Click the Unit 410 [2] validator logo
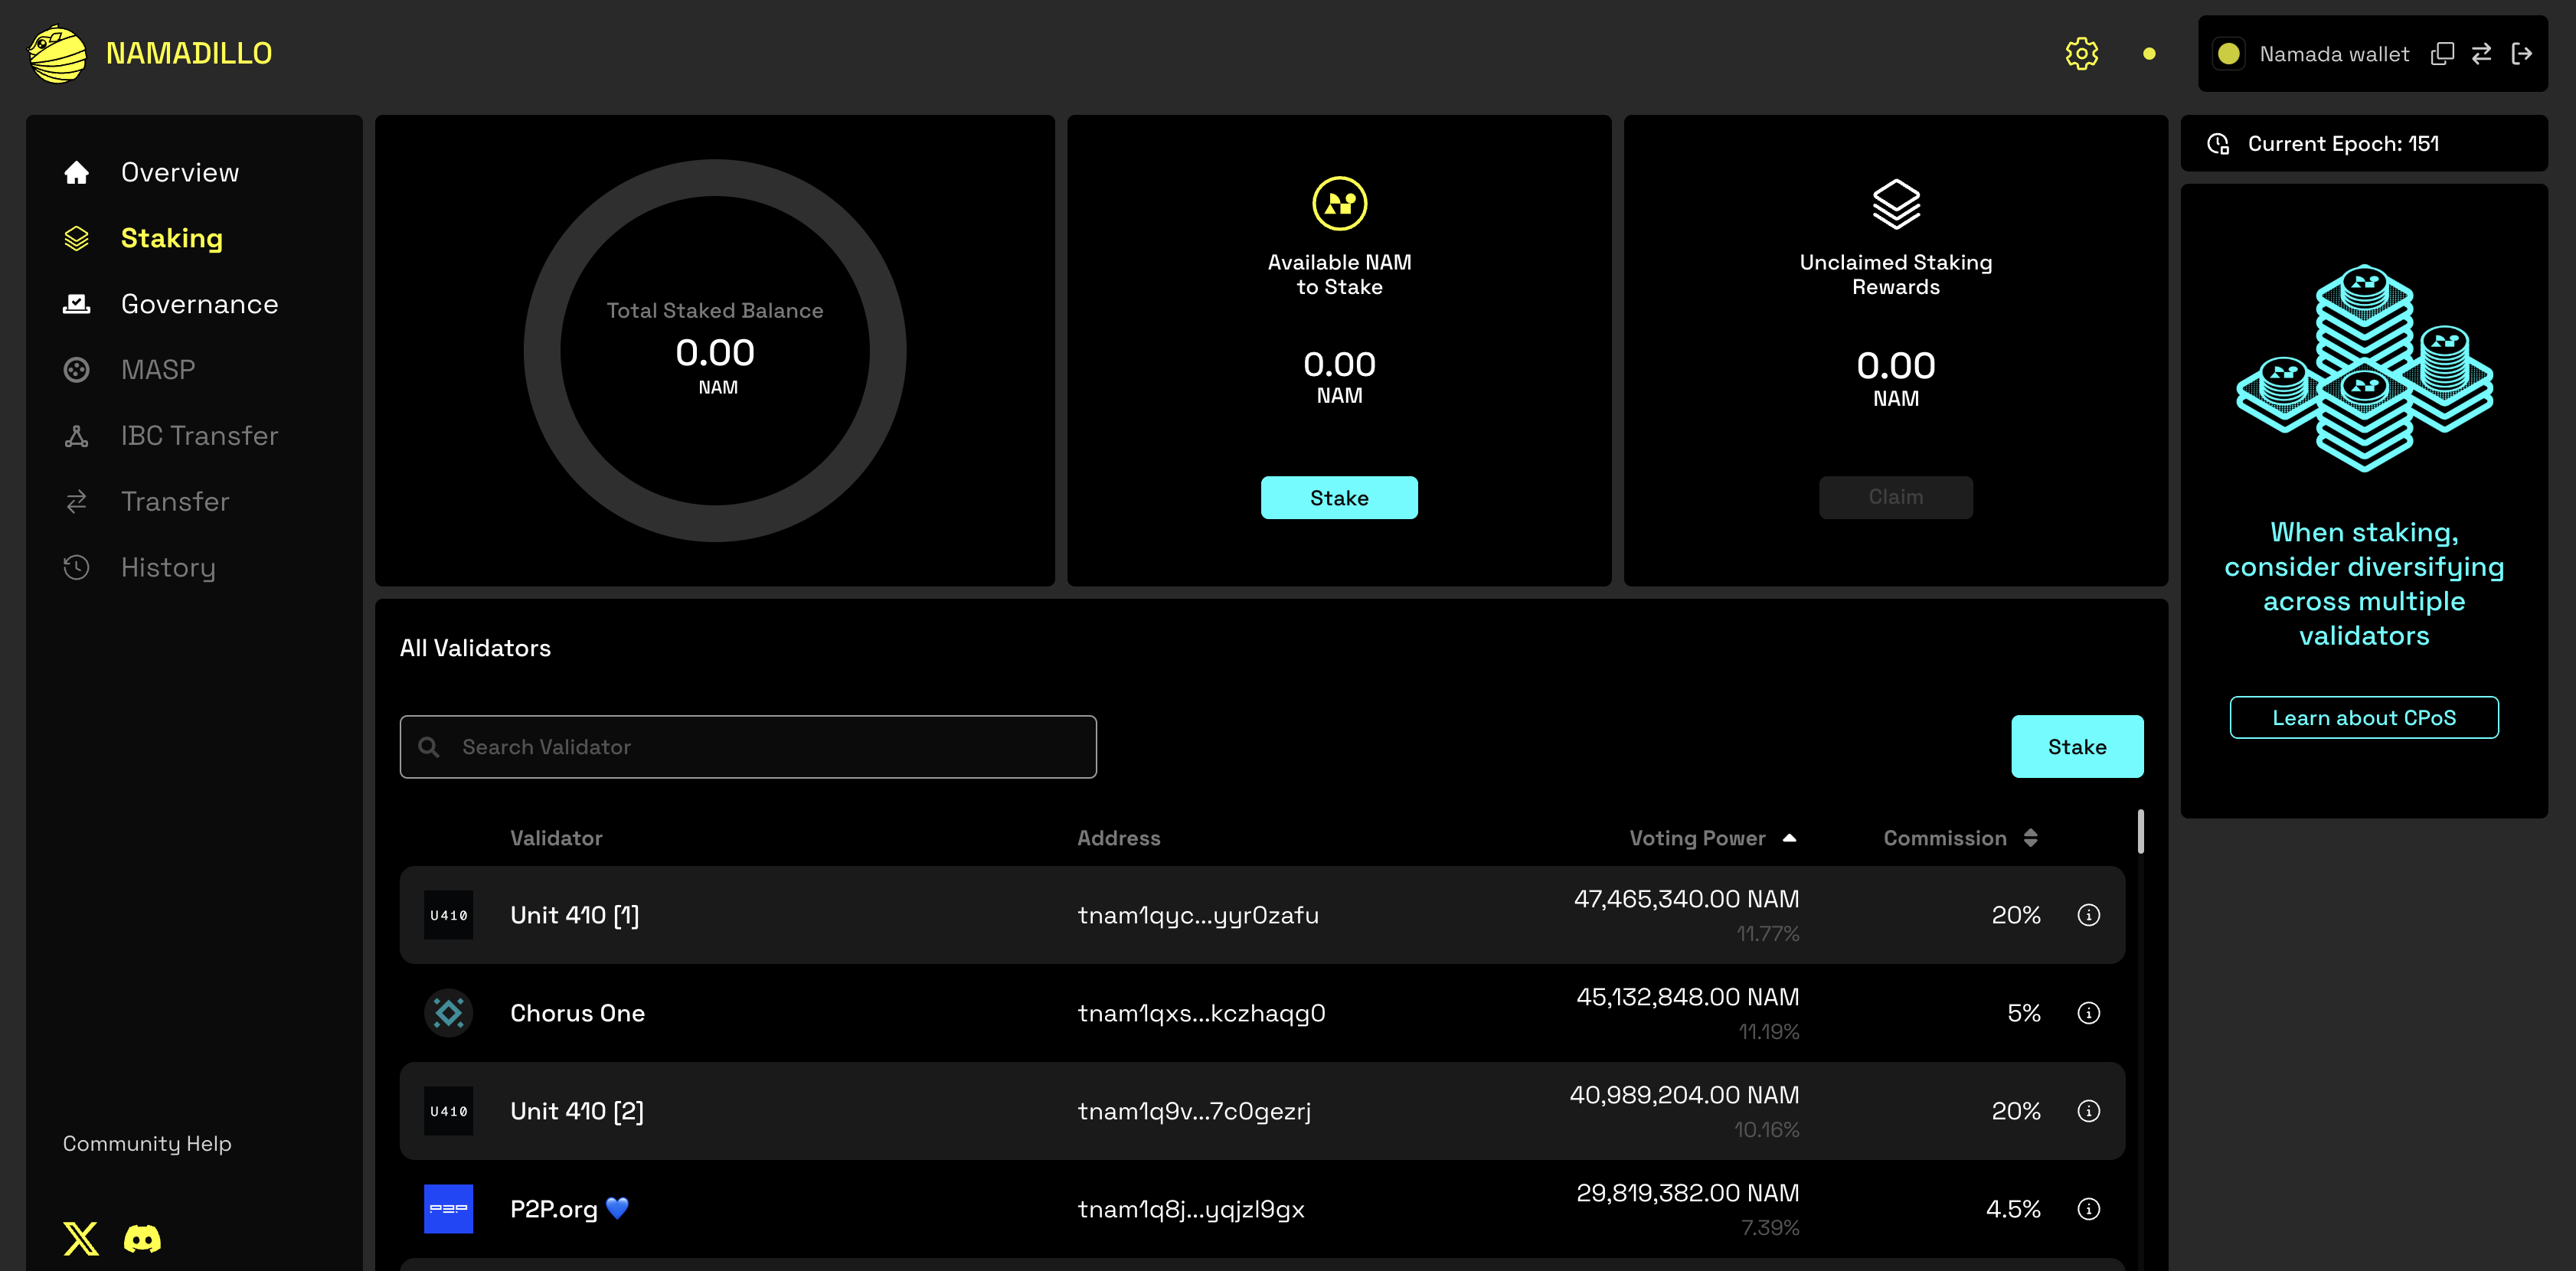This screenshot has width=2576, height=1271. [x=448, y=1111]
